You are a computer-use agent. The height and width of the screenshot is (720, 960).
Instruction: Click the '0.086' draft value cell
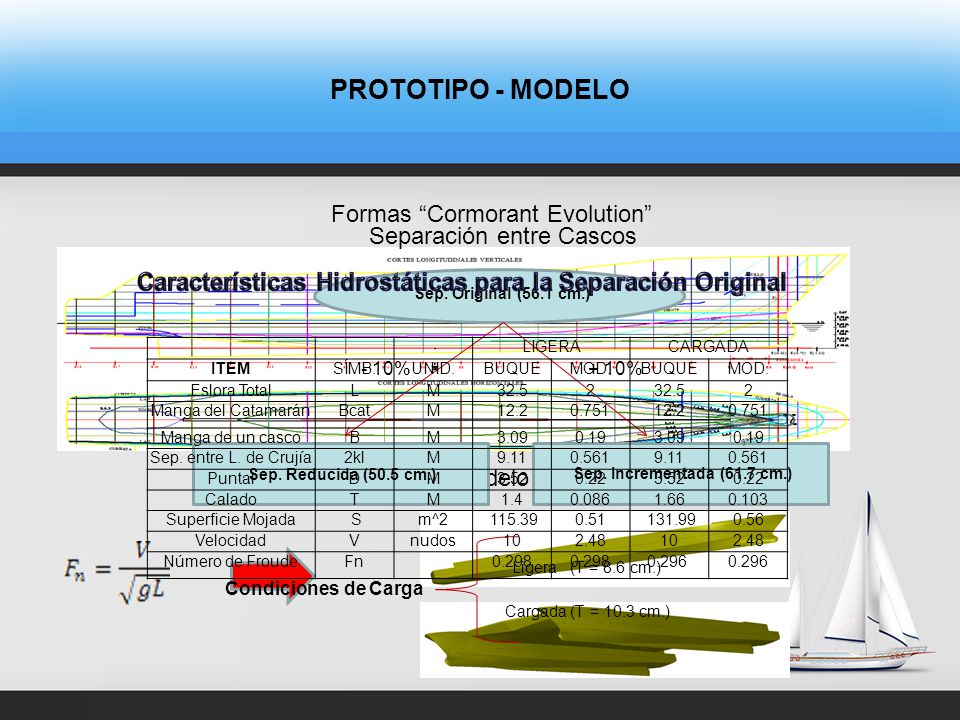(x=590, y=499)
